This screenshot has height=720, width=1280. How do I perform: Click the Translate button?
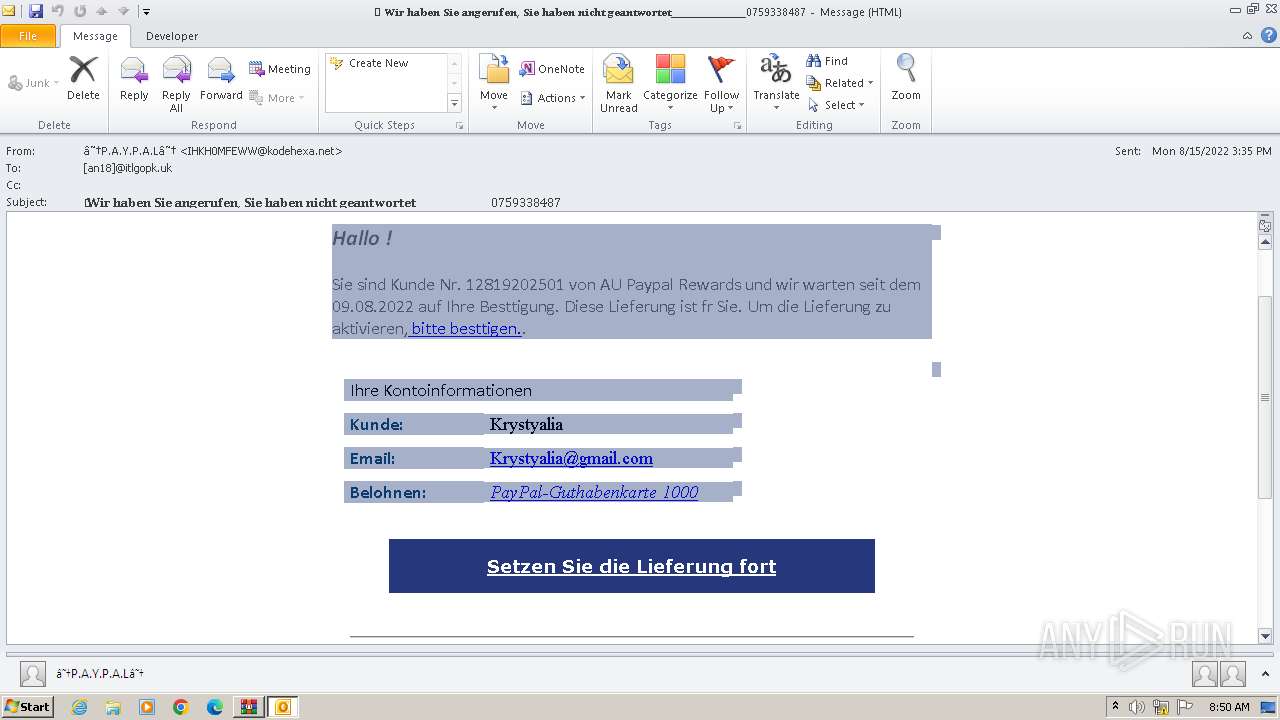776,84
